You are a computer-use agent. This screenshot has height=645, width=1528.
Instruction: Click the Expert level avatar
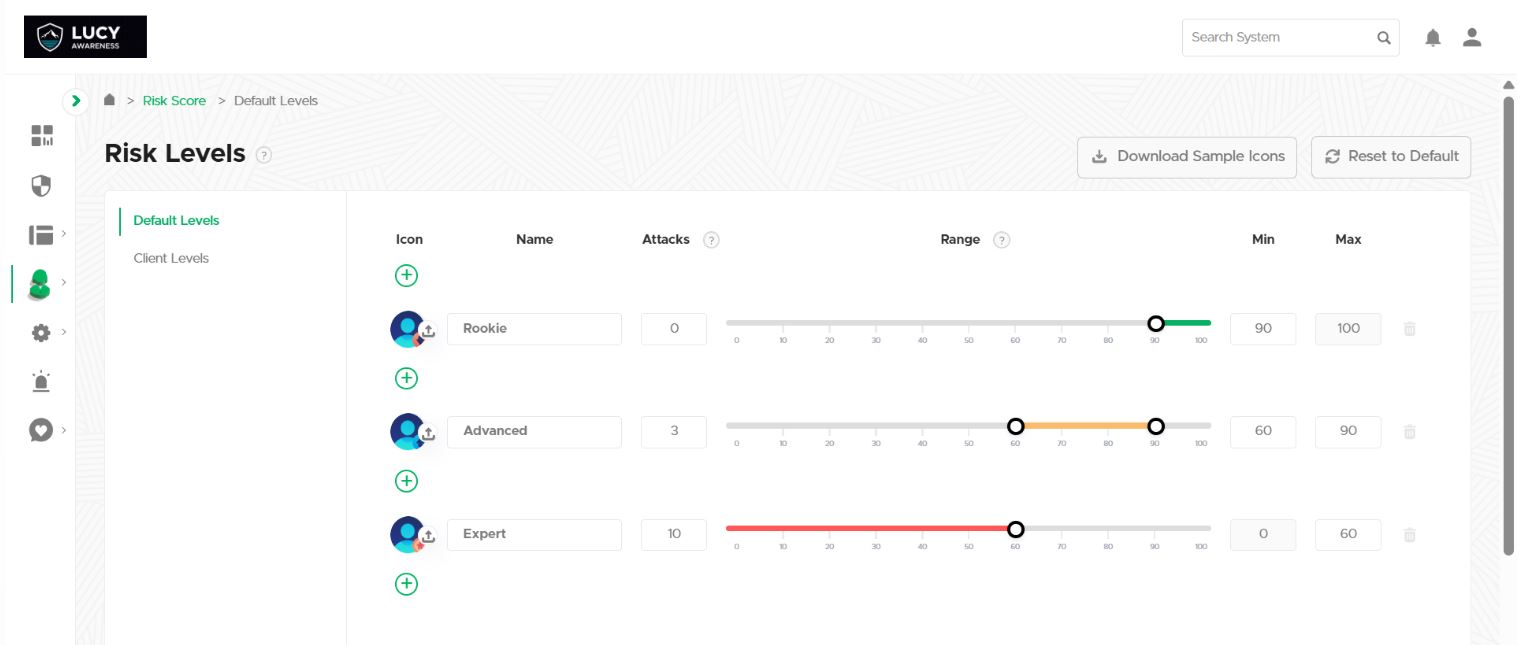(407, 534)
